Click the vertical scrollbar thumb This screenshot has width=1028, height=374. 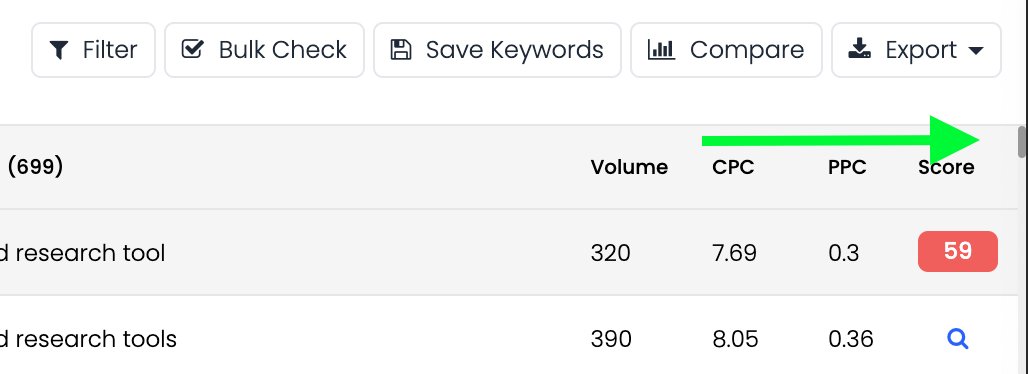tap(1021, 142)
